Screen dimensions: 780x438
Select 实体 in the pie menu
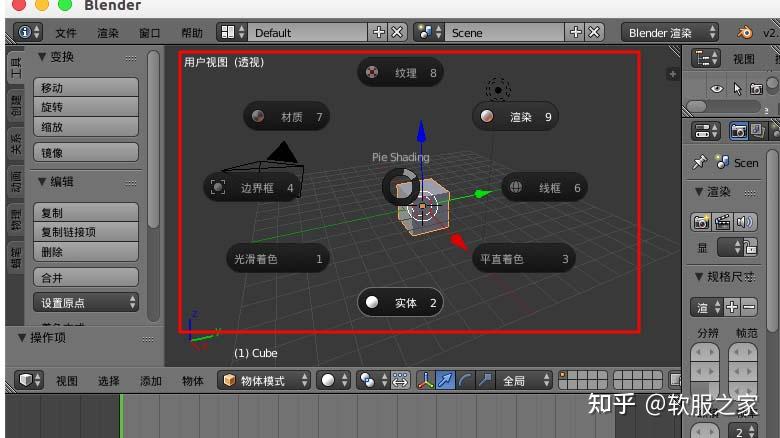point(400,303)
